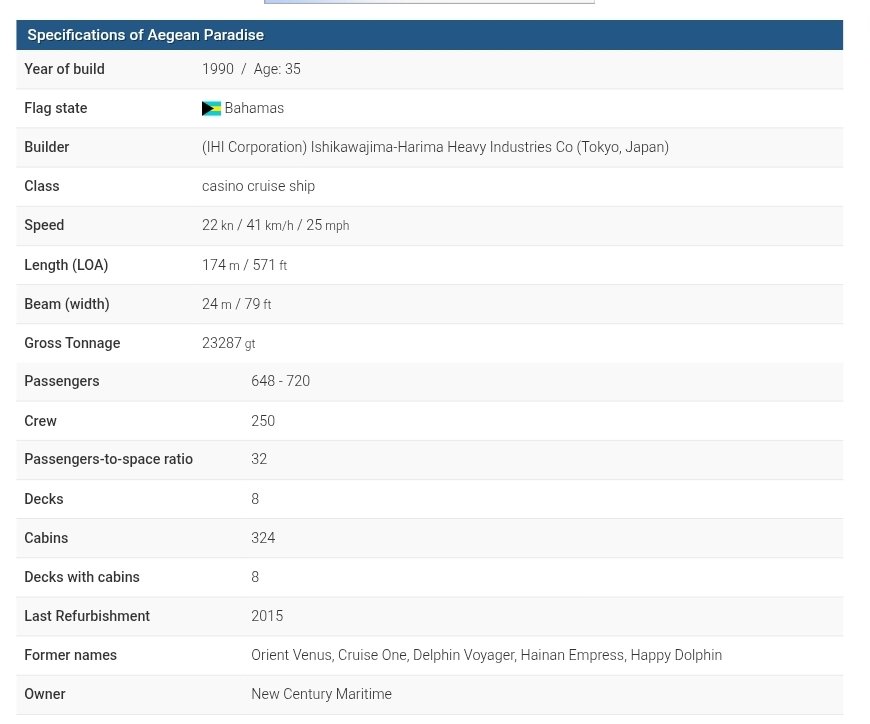Click the passengers value 648 - 720
The image size is (870, 724).
tap(280, 381)
